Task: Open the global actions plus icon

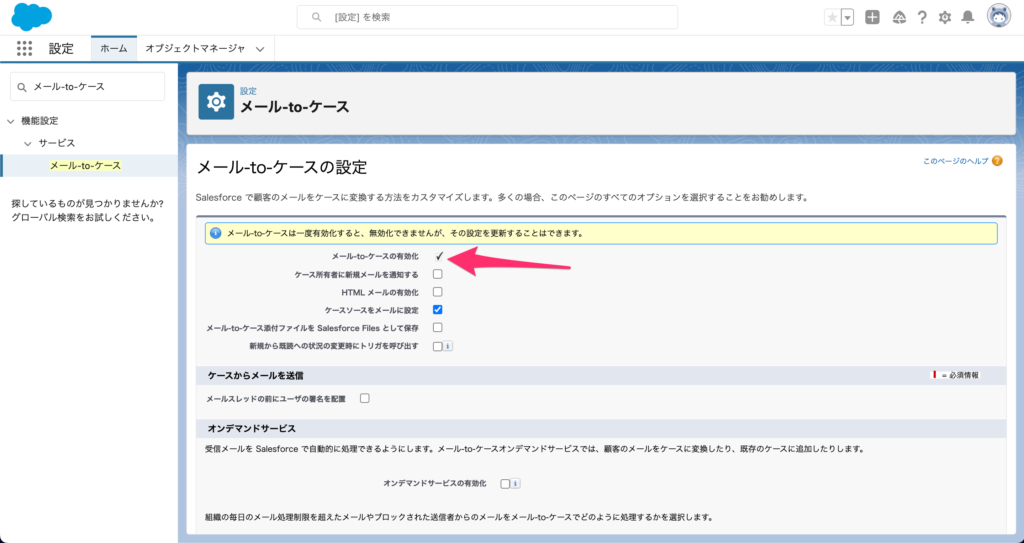Action: point(872,18)
